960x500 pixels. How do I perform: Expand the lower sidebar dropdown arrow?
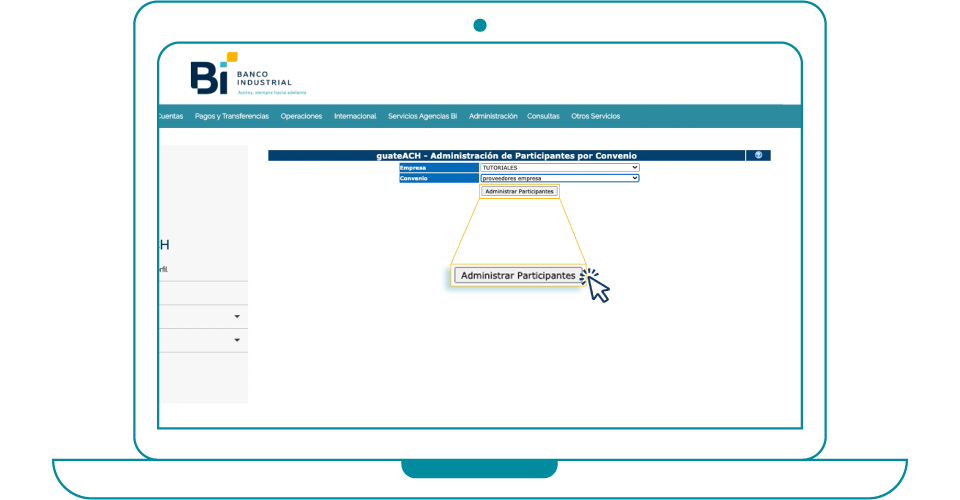(x=237, y=341)
